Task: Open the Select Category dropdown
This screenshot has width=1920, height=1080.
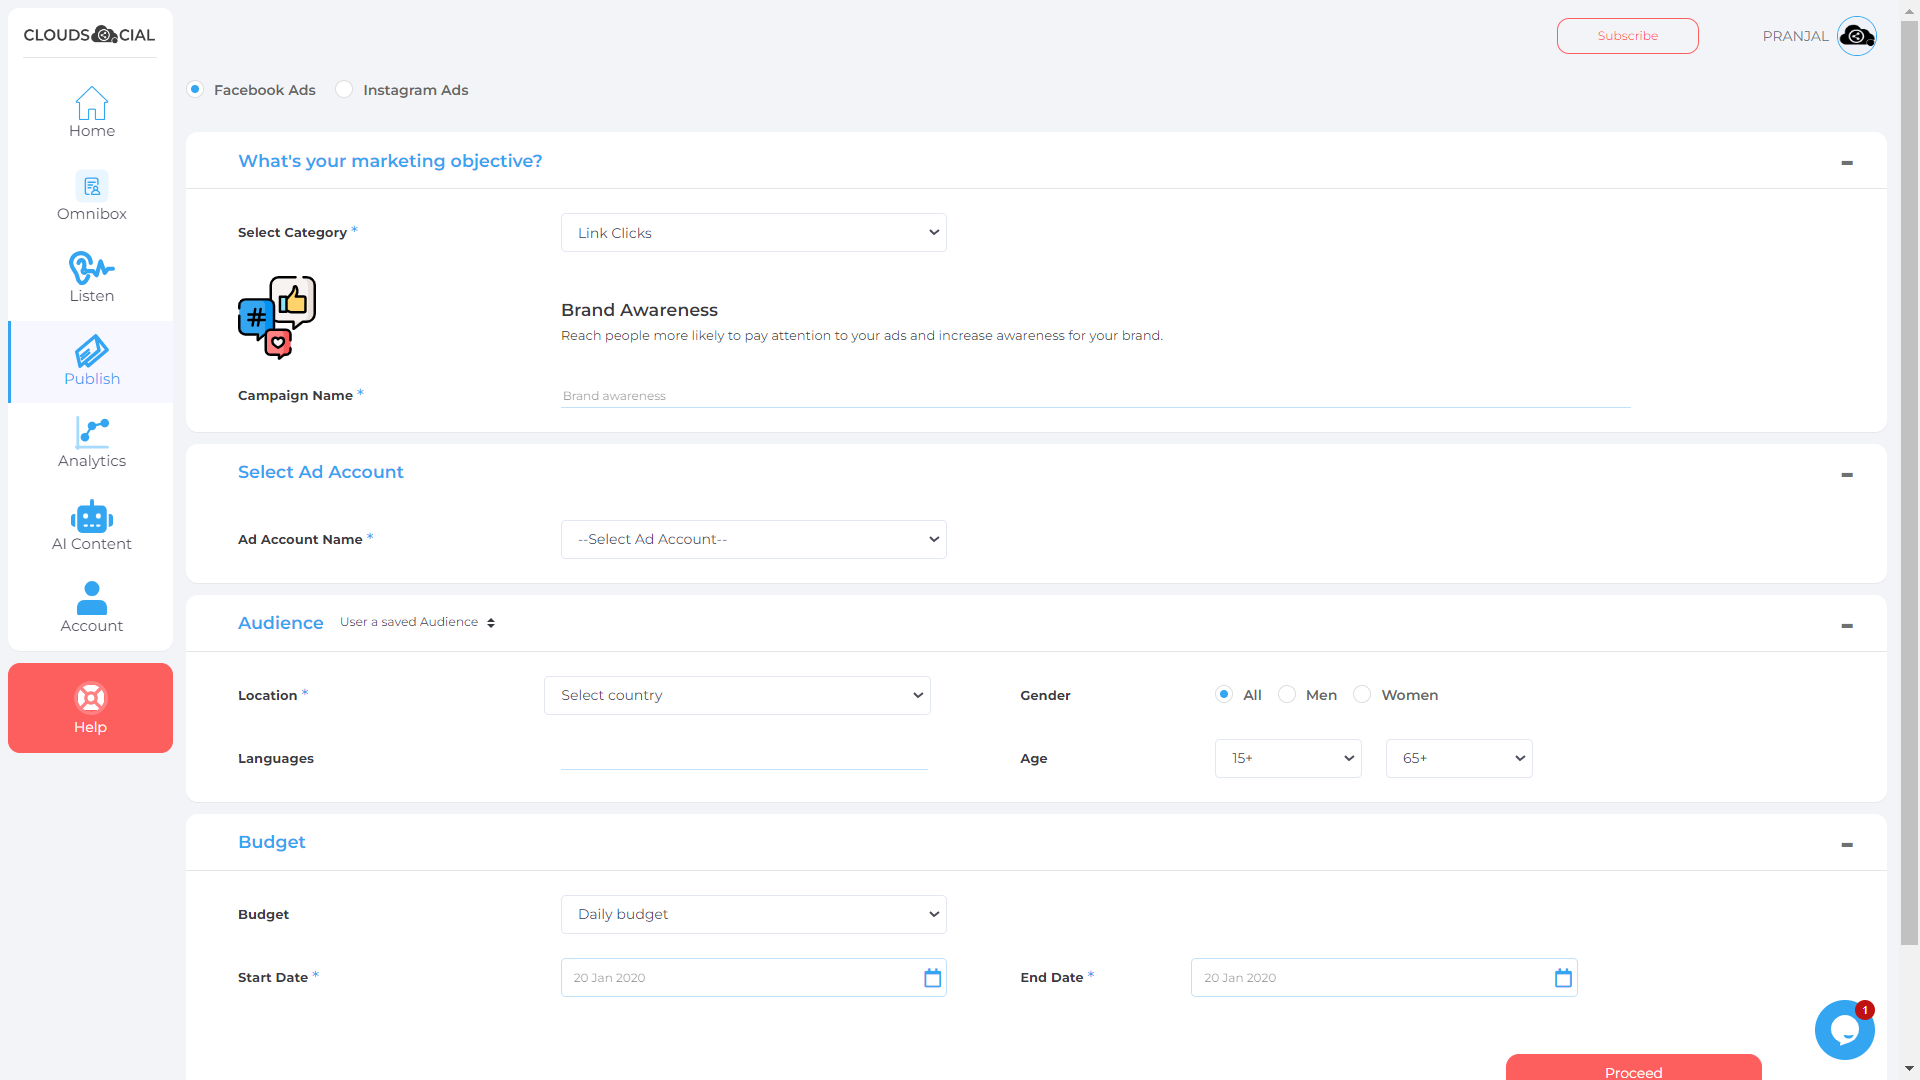Action: coord(753,232)
